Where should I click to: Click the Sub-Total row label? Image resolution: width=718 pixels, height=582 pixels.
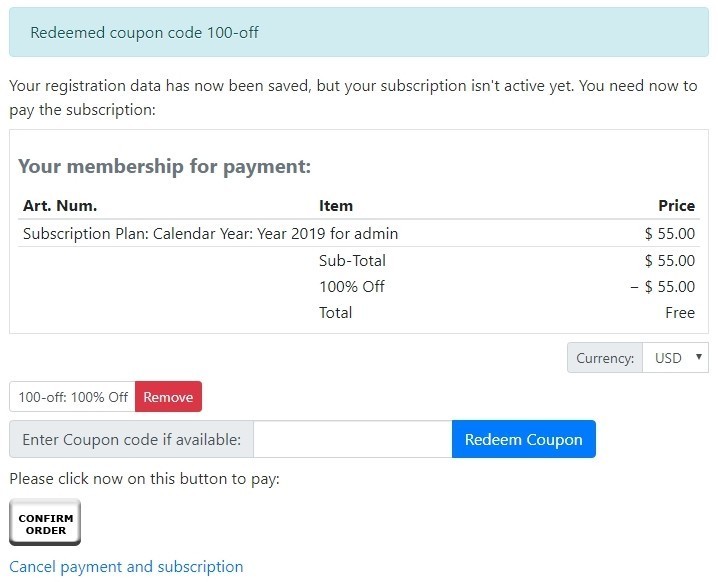click(352, 261)
